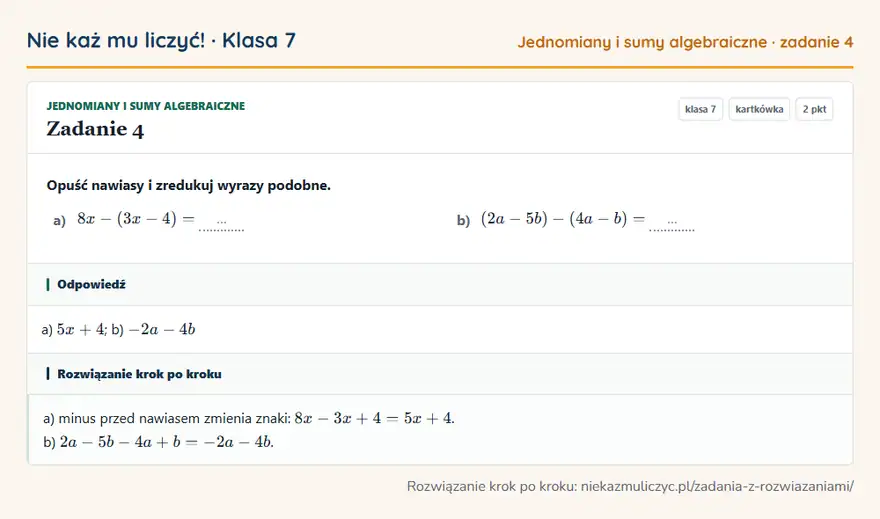This screenshot has height=519, width=880.
Task: Click the 'kartkówka' tag badge
Action: click(x=759, y=109)
